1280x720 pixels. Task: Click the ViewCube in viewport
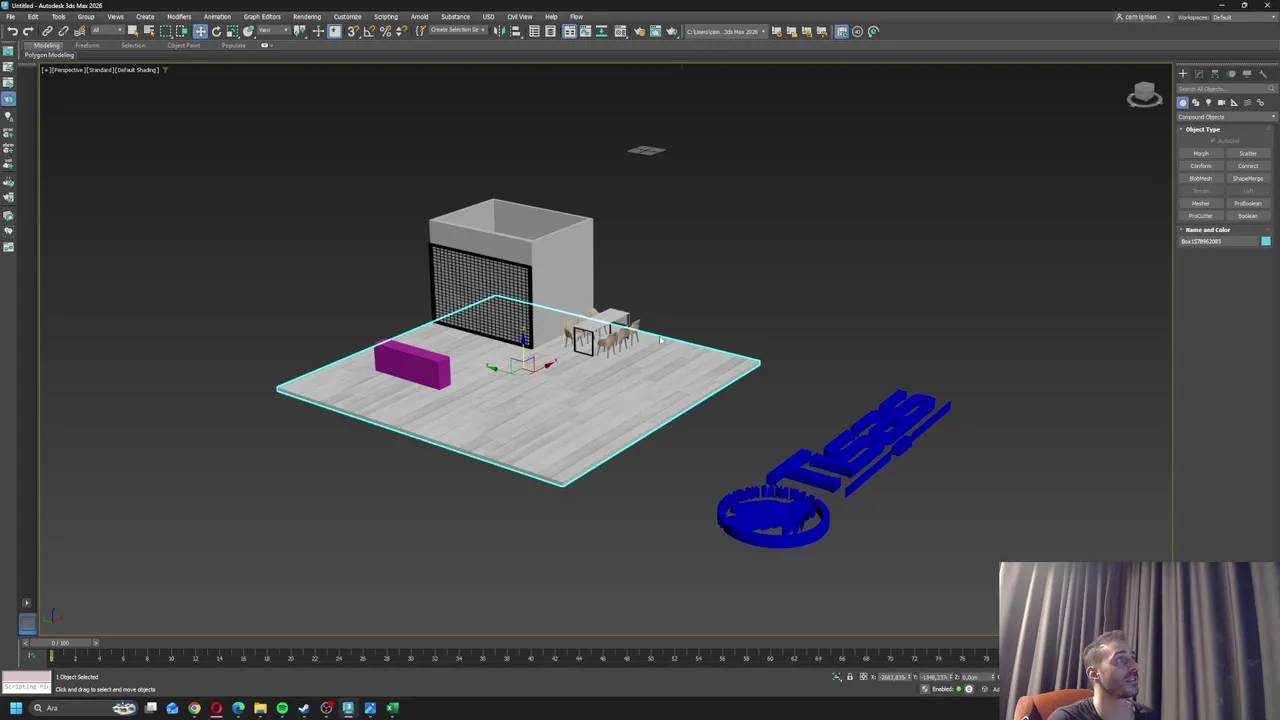[1145, 95]
